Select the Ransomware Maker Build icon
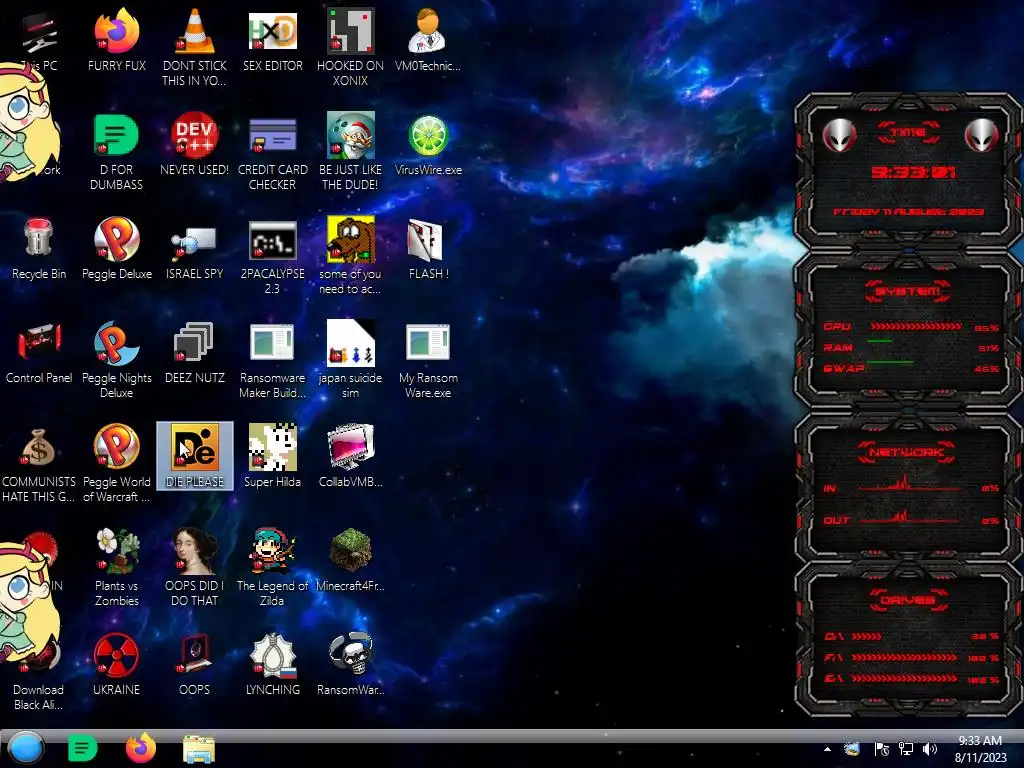The width and height of the screenshot is (1024, 768). 272,342
